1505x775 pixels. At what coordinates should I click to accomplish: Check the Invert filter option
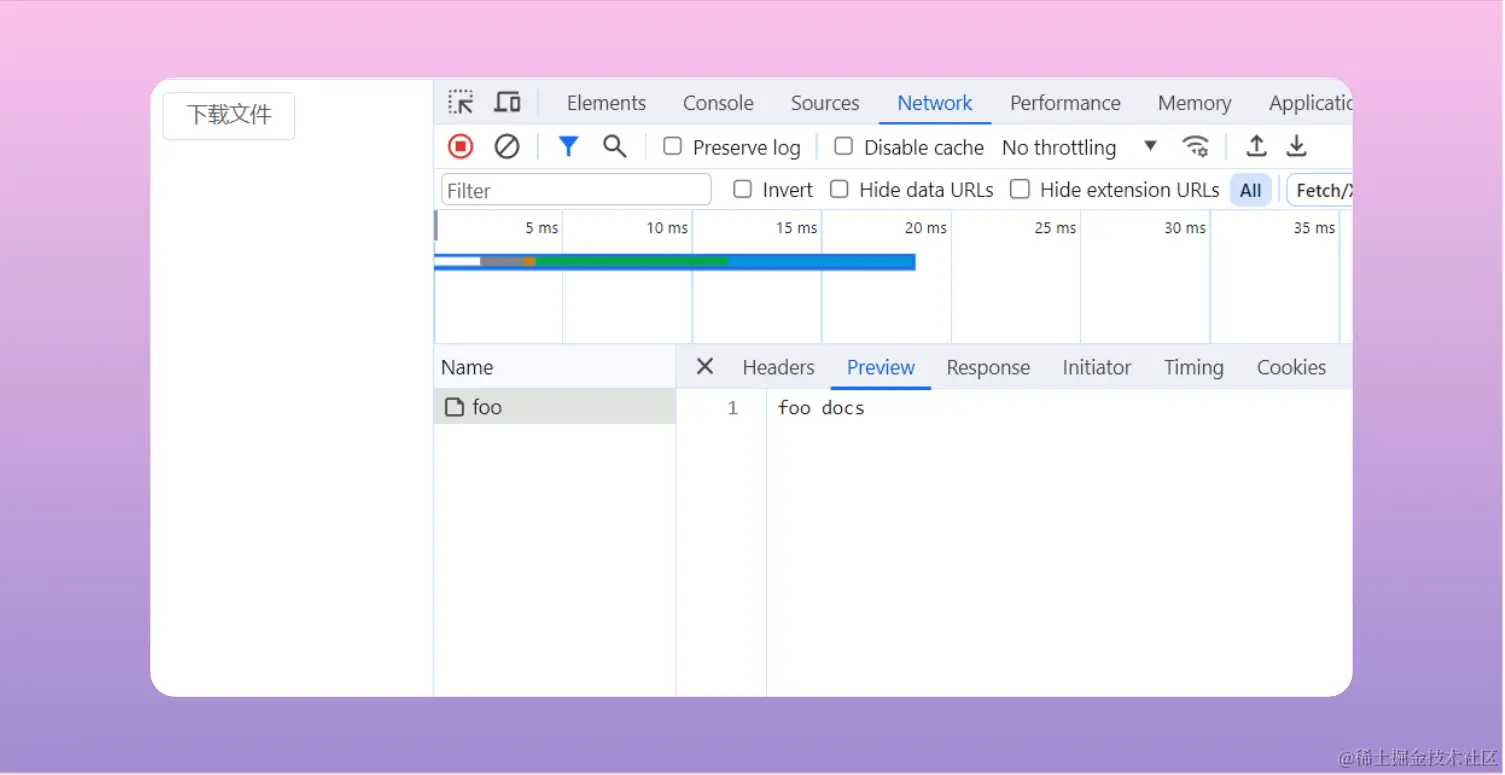click(x=742, y=189)
